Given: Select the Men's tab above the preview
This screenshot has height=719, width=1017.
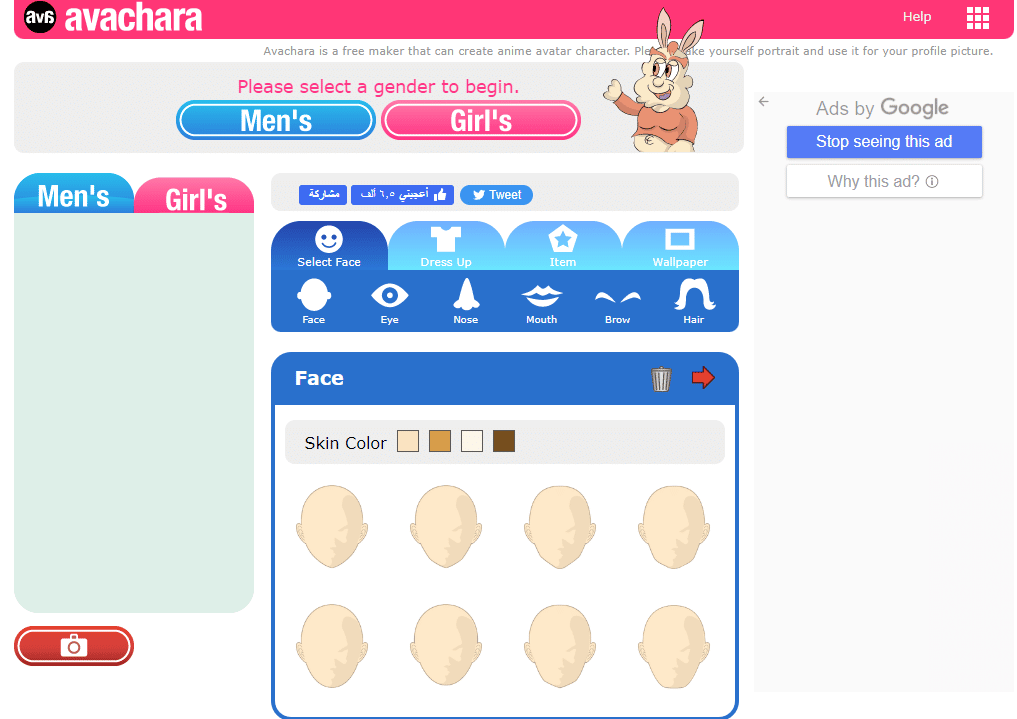Looking at the screenshot, I should coord(74,194).
